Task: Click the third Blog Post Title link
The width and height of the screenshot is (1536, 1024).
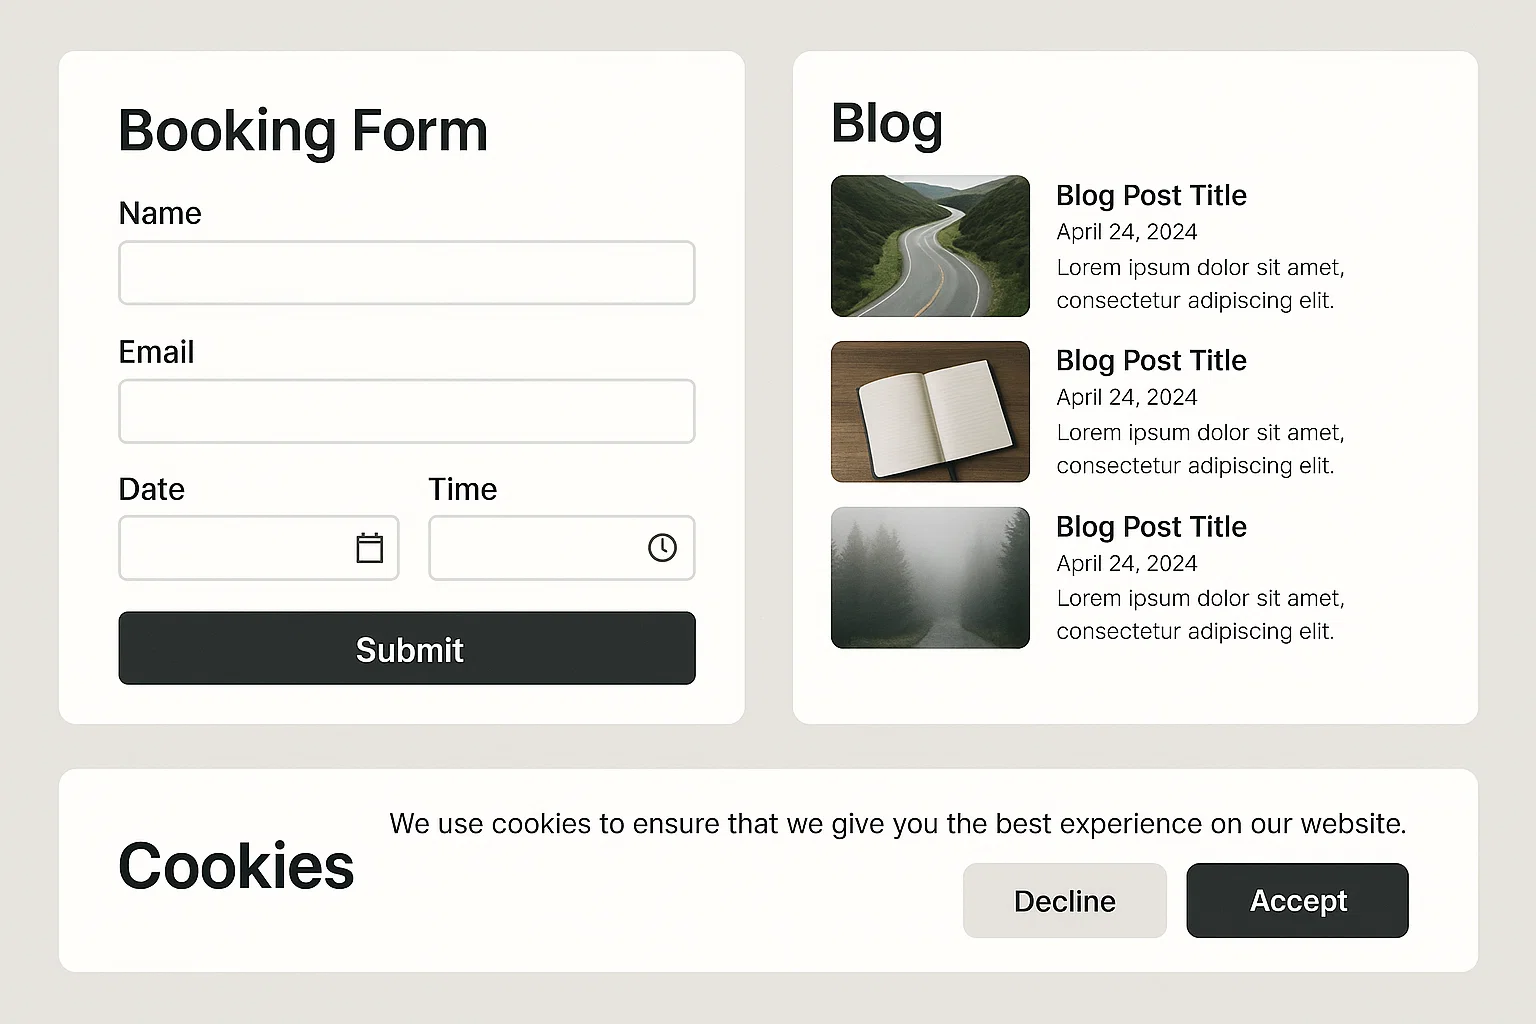Action: click(x=1151, y=527)
